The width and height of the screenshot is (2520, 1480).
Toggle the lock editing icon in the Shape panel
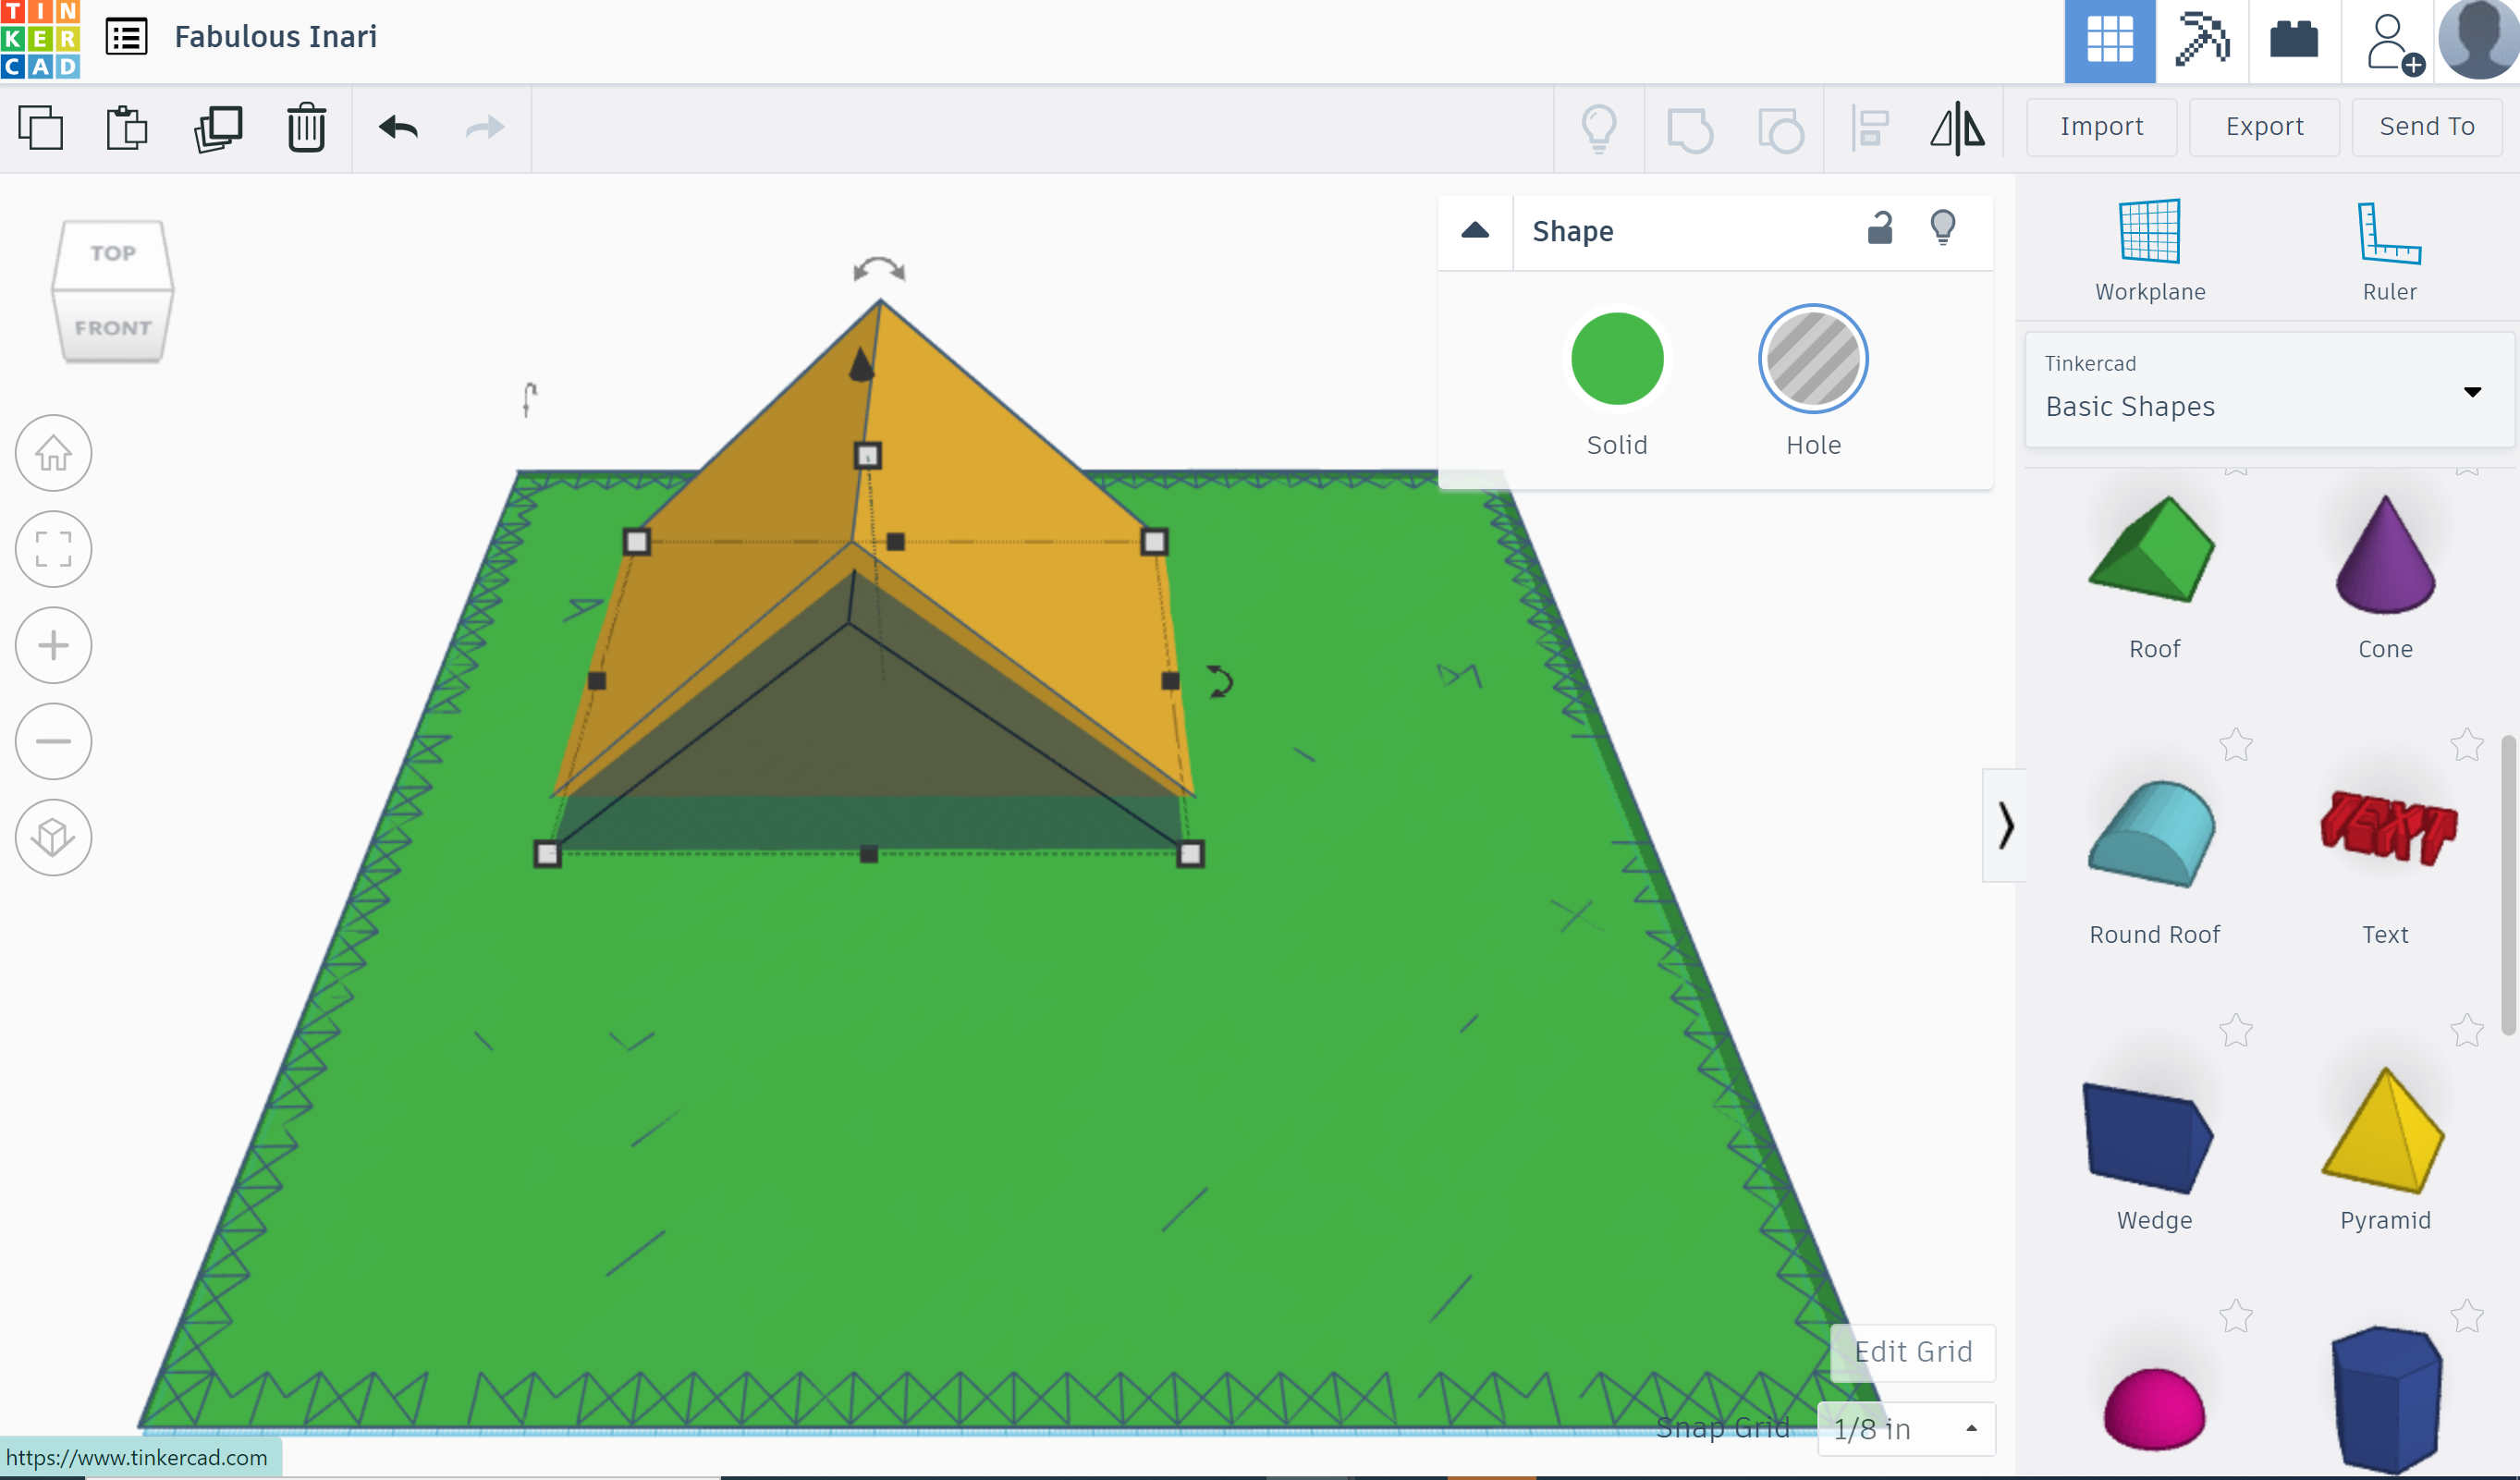[1879, 229]
